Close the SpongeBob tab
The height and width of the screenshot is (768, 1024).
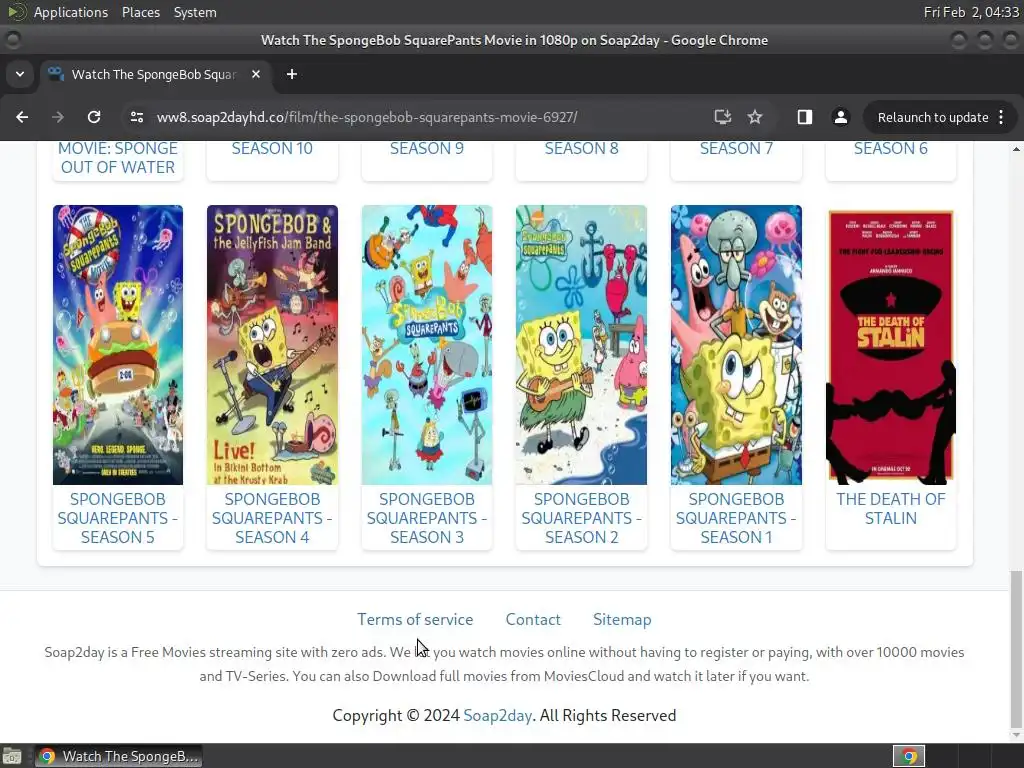[x=256, y=74]
